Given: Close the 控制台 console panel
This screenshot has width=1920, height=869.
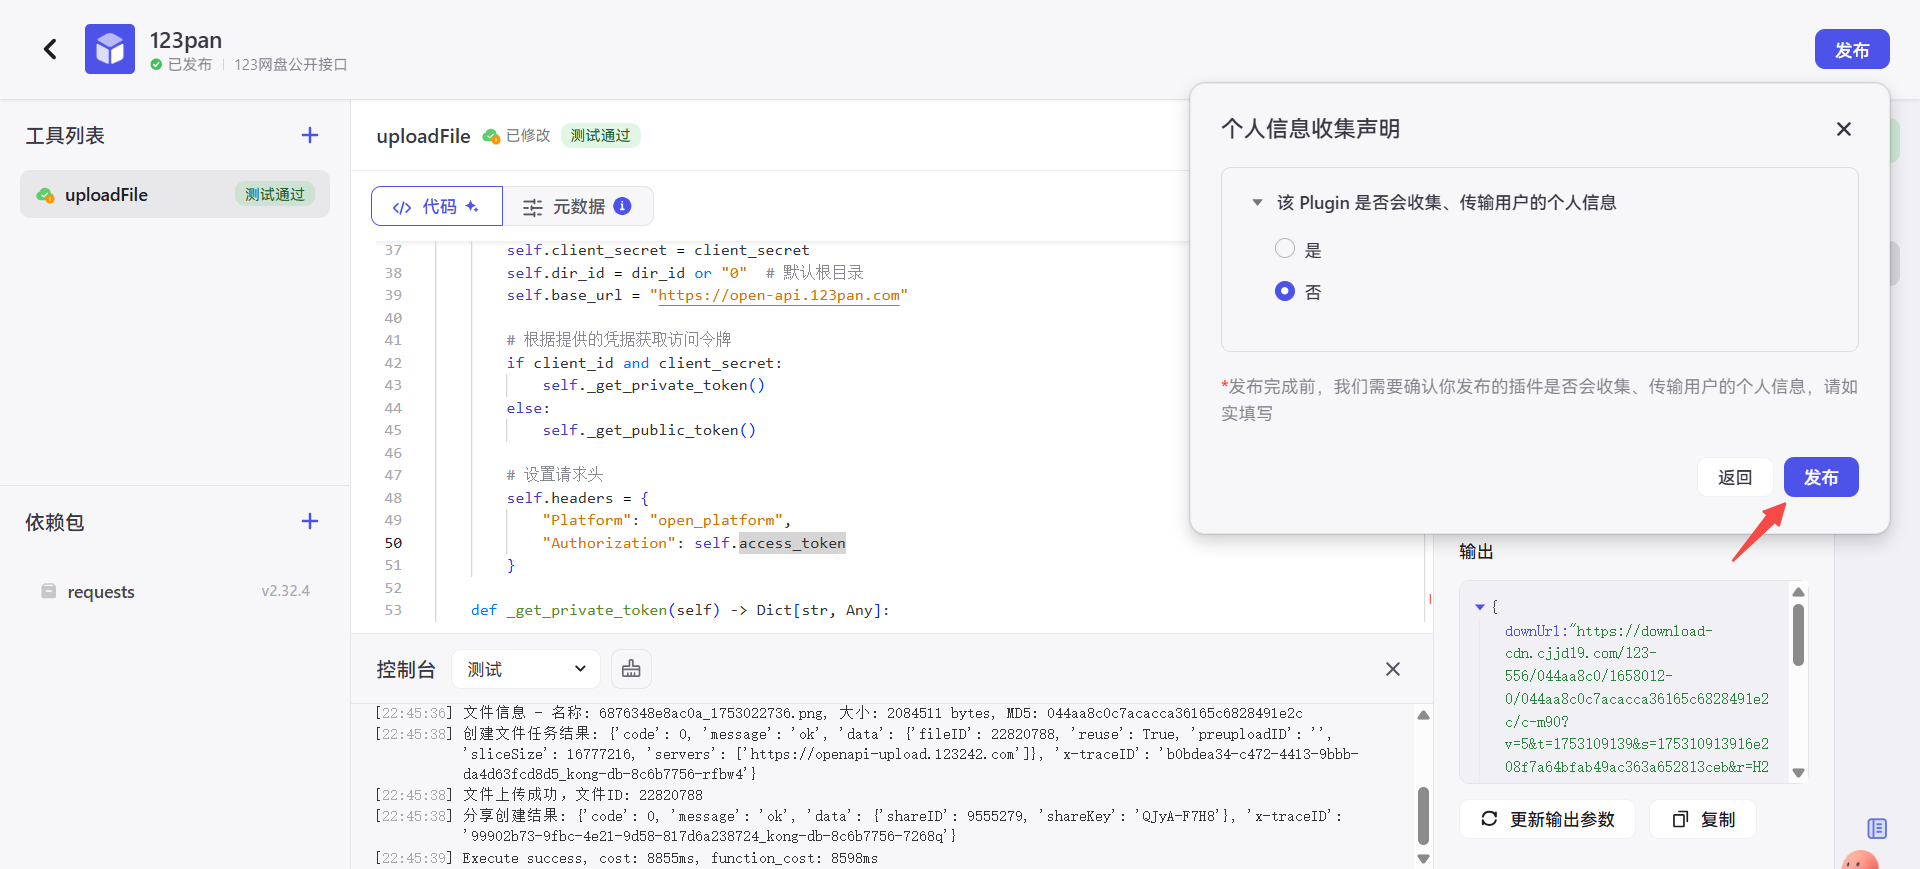Looking at the screenshot, I should click(x=1393, y=669).
